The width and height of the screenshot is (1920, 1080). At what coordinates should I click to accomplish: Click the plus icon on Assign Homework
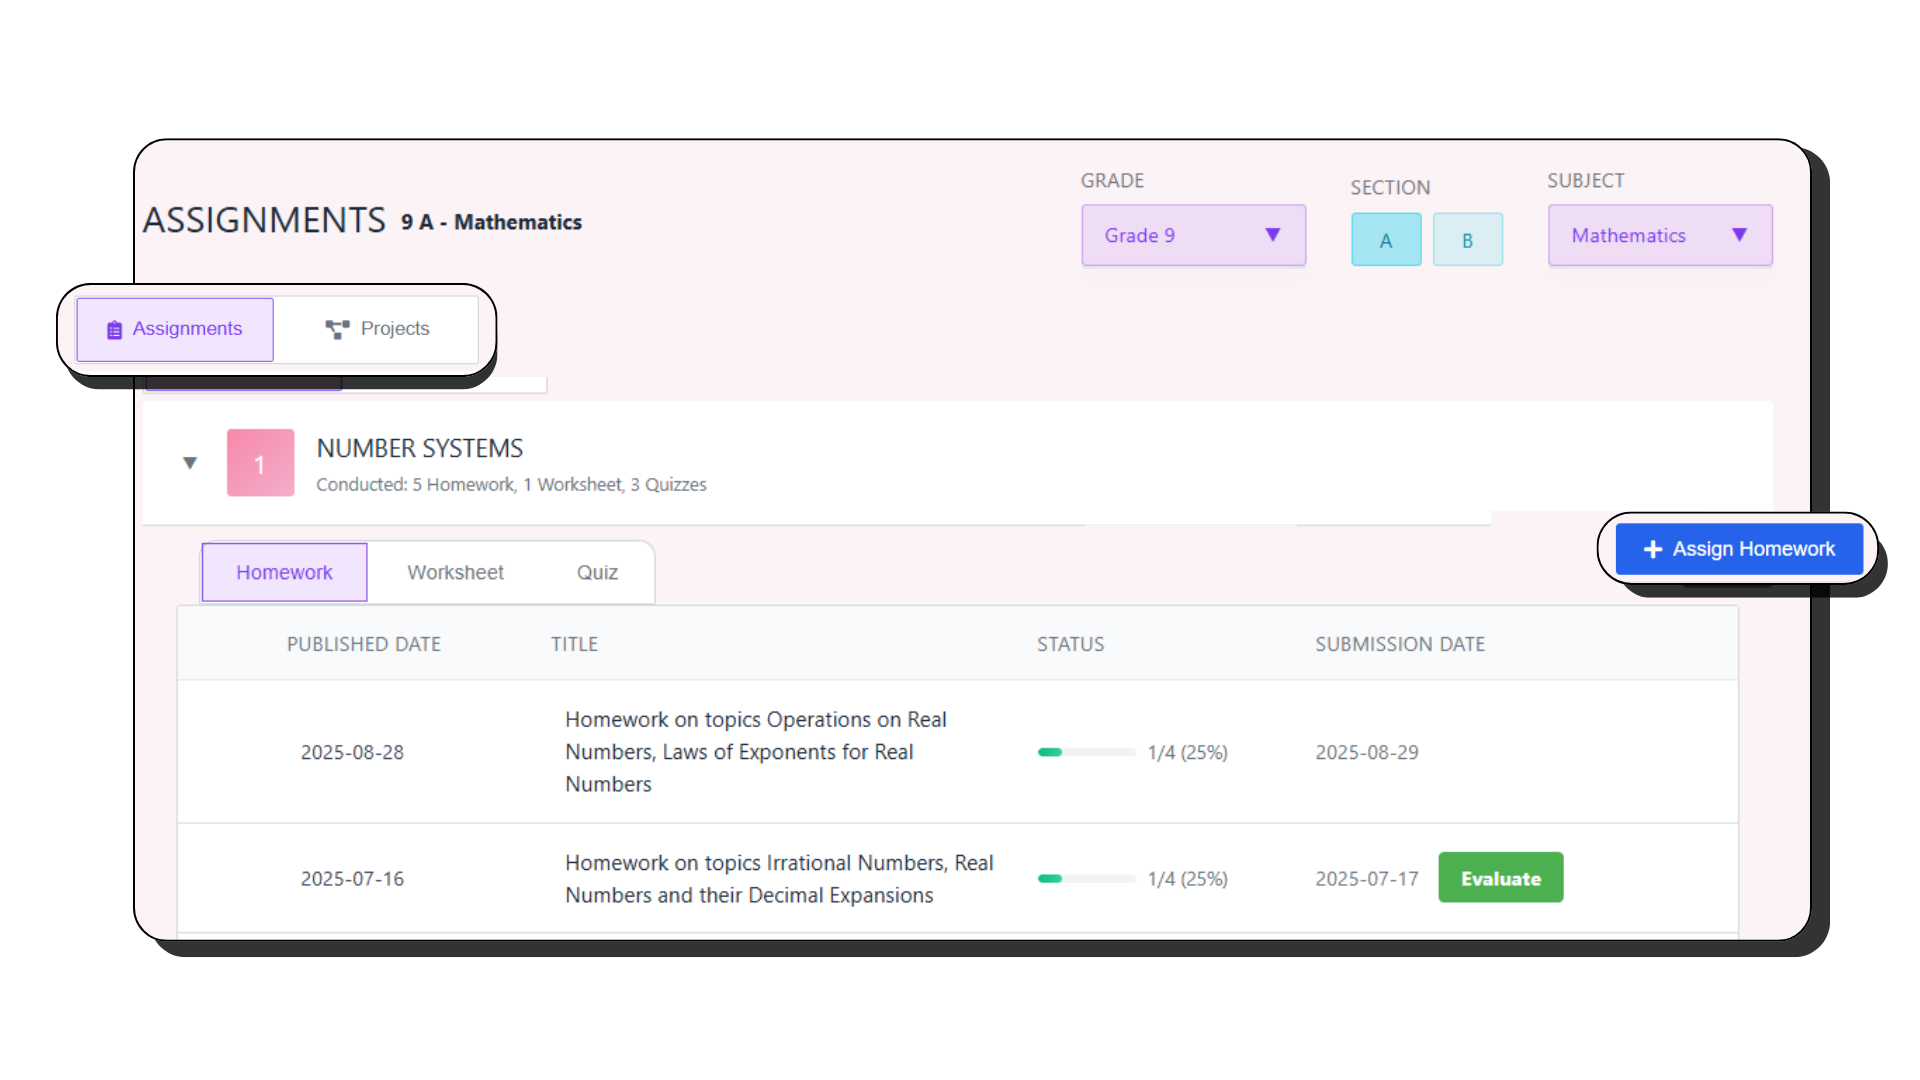1652,549
